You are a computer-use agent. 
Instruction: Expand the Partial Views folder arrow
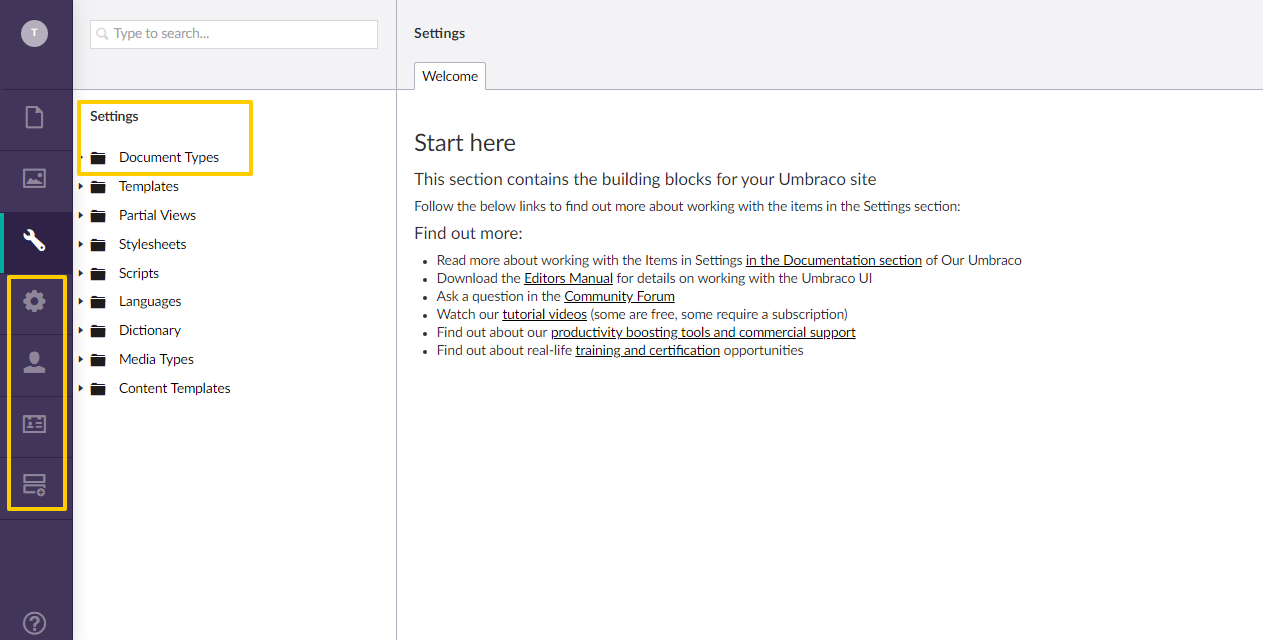(81, 215)
